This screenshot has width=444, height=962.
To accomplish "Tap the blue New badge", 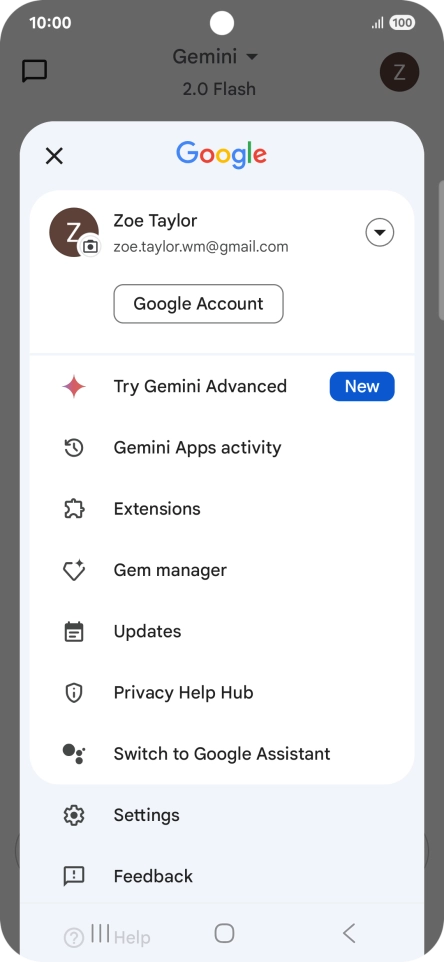I will coord(362,387).
